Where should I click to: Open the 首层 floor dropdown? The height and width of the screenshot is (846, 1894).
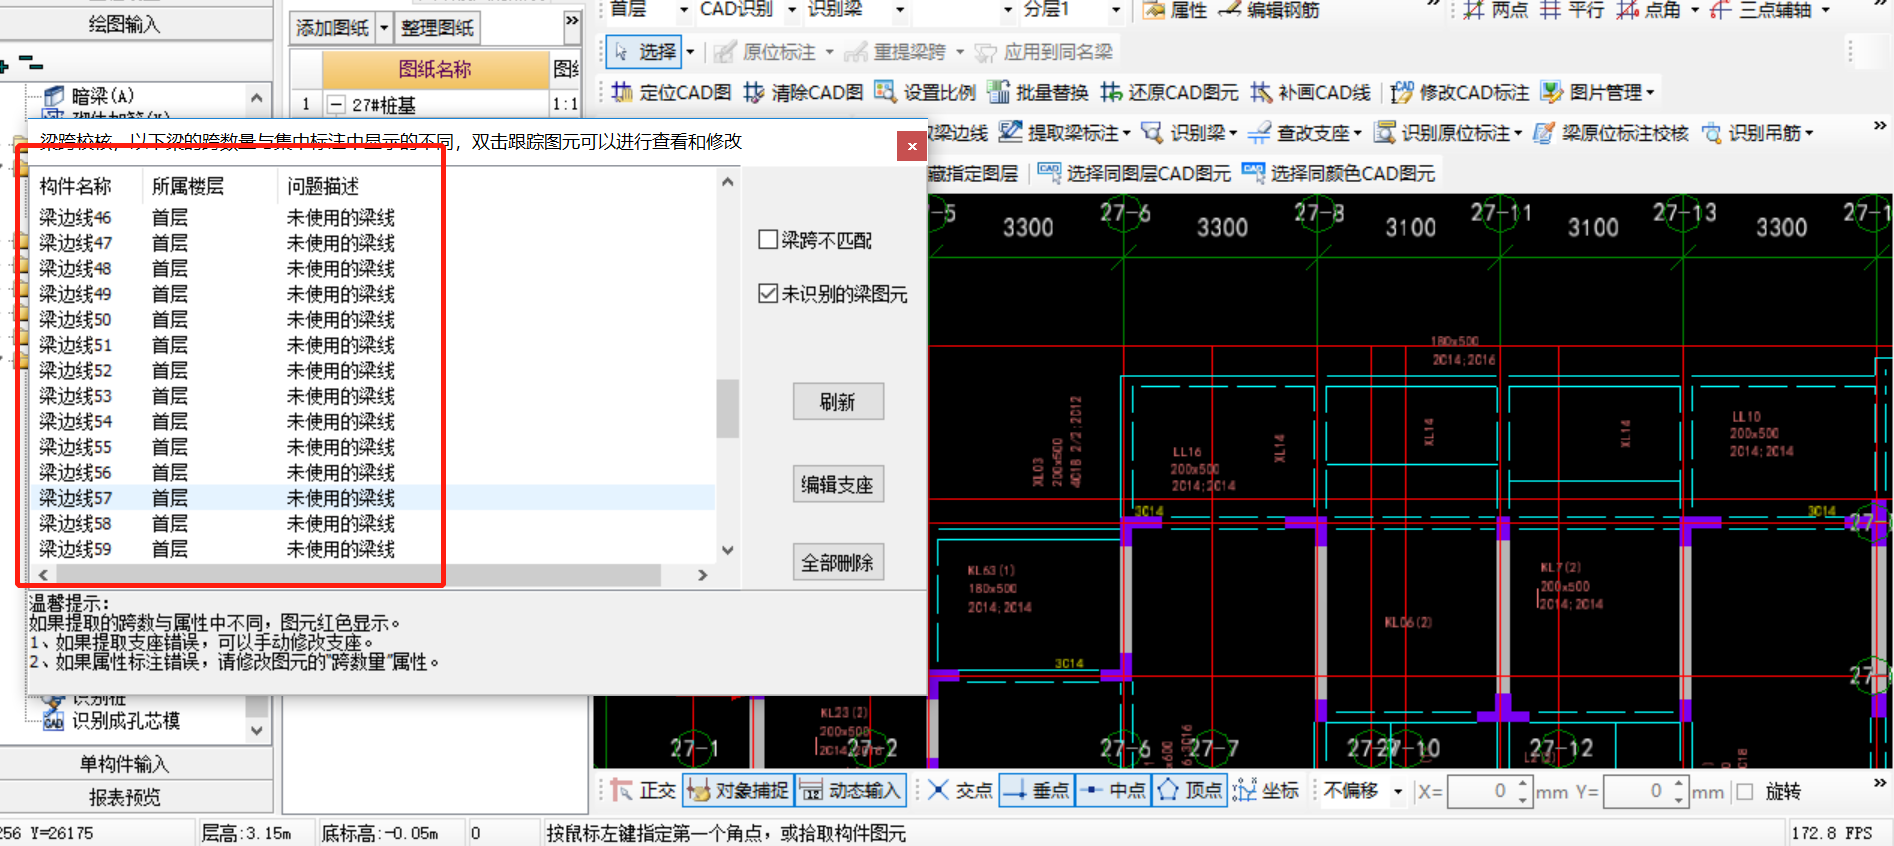[684, 10]
